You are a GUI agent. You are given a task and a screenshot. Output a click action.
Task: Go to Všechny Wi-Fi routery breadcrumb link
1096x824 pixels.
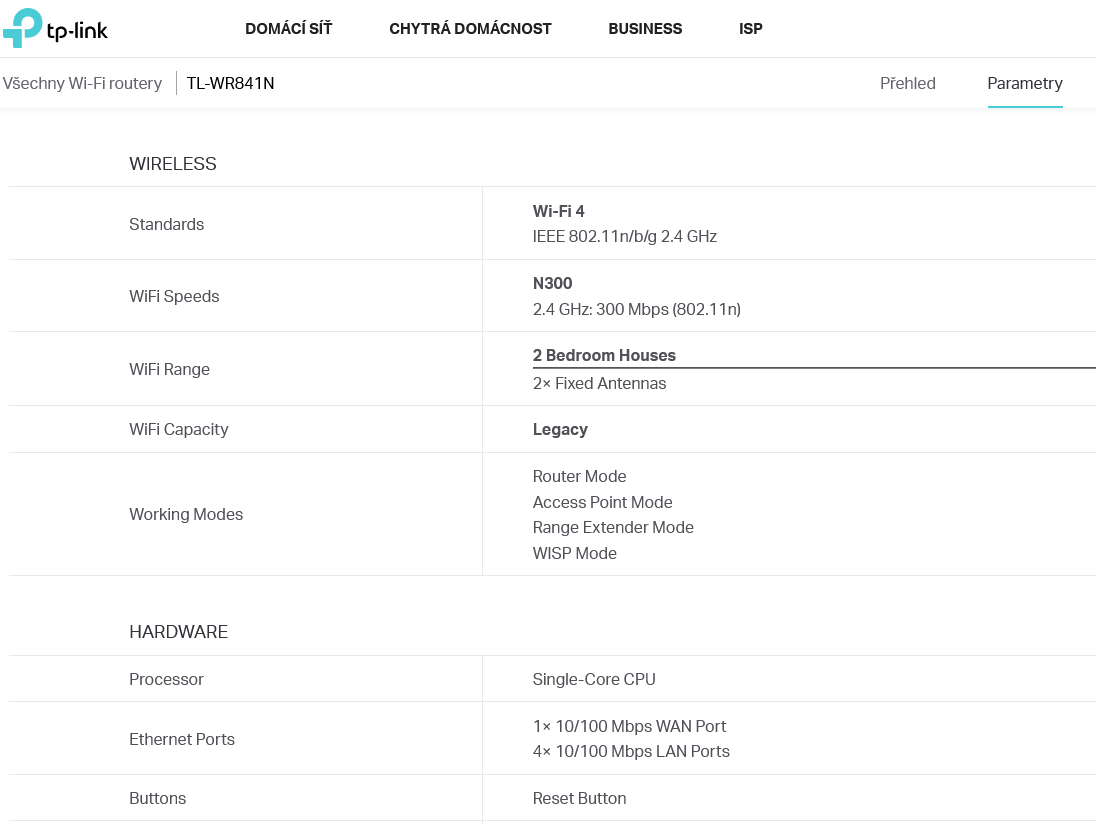point(82,84)
